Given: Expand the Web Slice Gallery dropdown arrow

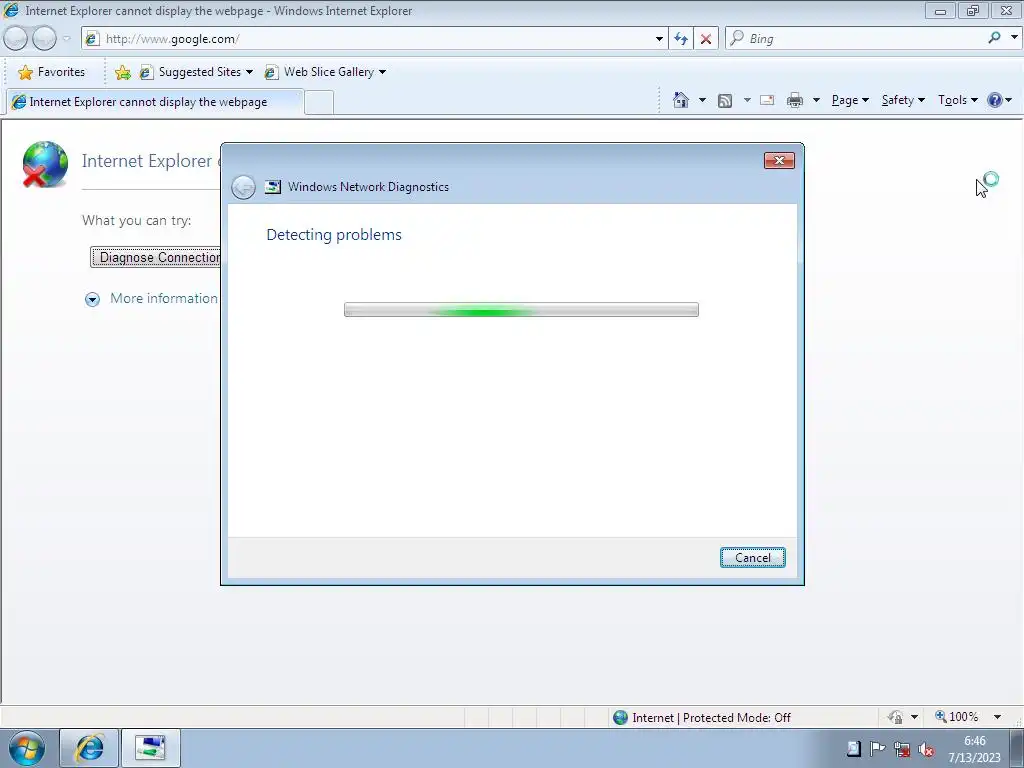Looking at the screenshot, I should point(383,72).
